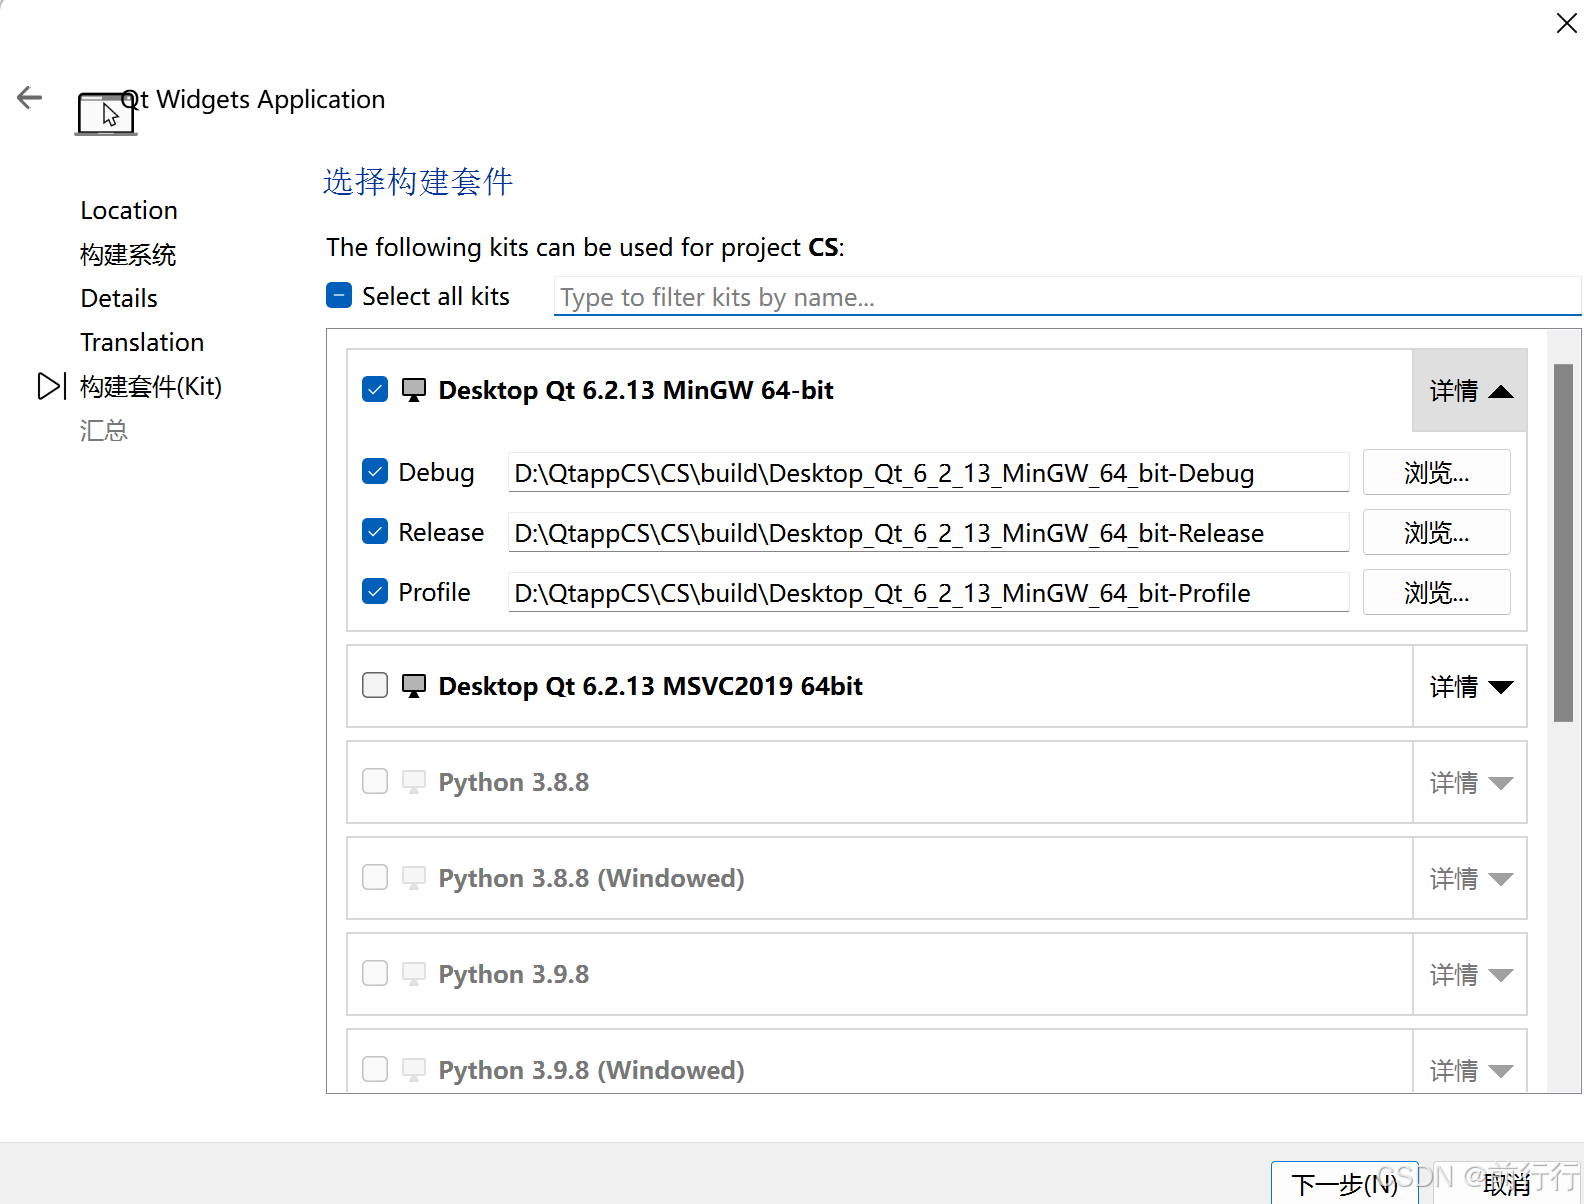This screenshot has height=1204, width=1584.
Task: Click the Python 3.9.8 (Windowed) label
Action: (592, 1070)
